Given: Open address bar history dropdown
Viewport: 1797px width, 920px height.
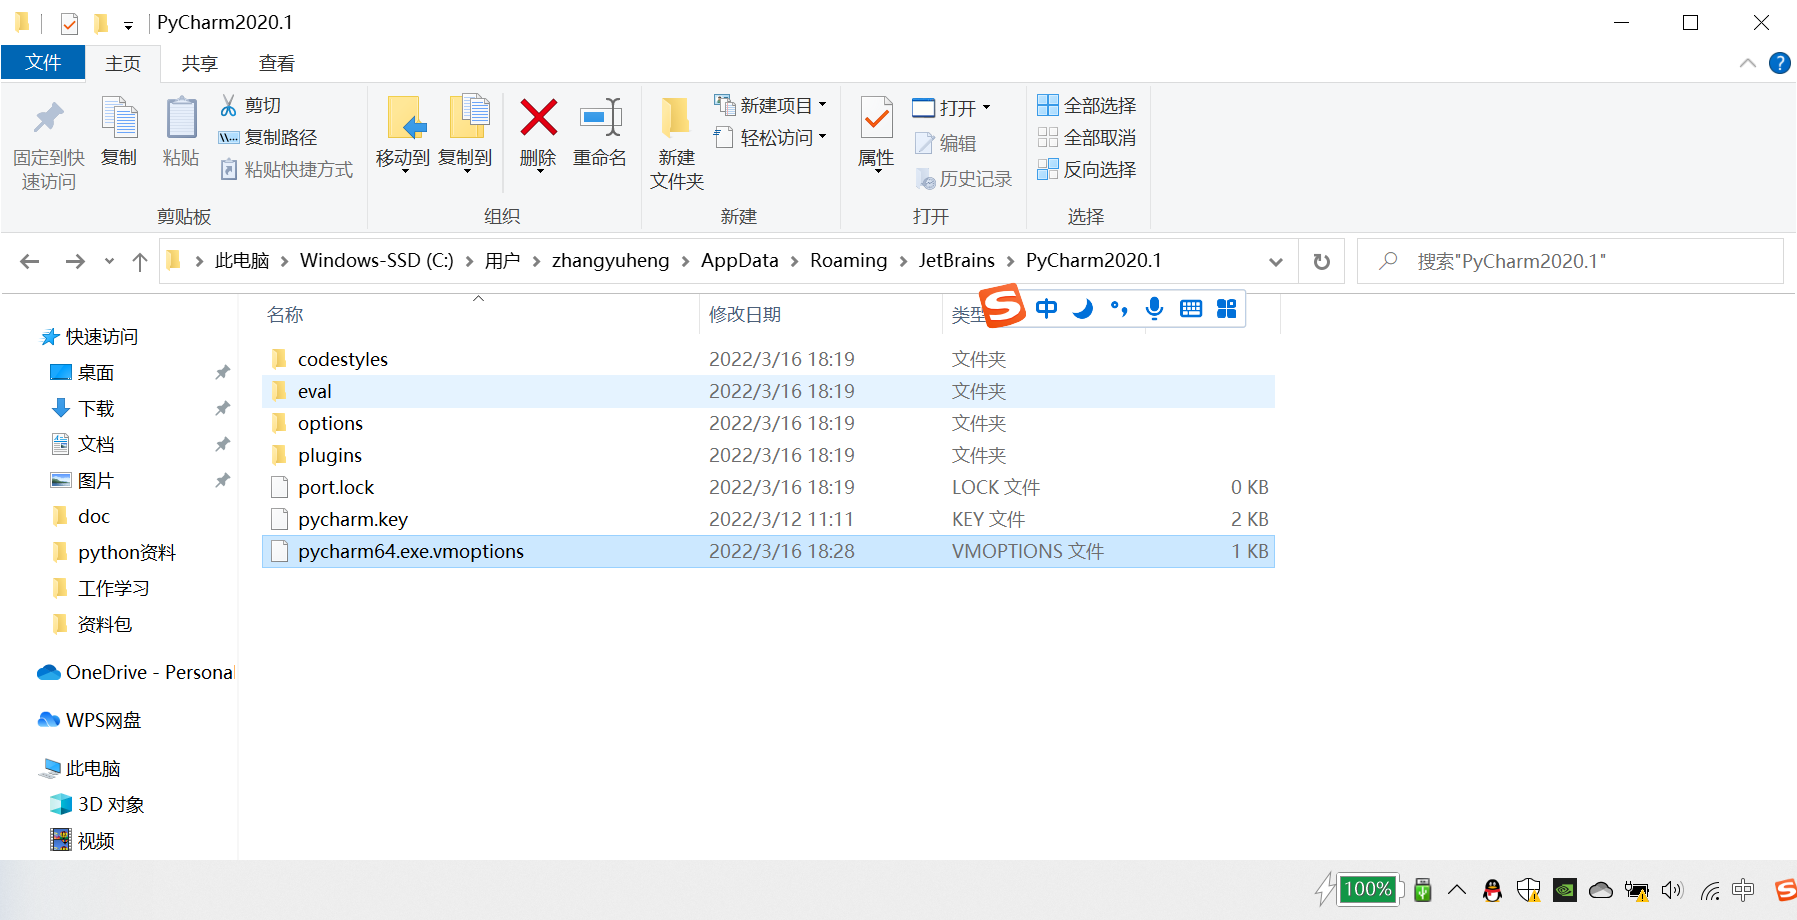Looking at the screenshot, I should tap(1276, 261).
